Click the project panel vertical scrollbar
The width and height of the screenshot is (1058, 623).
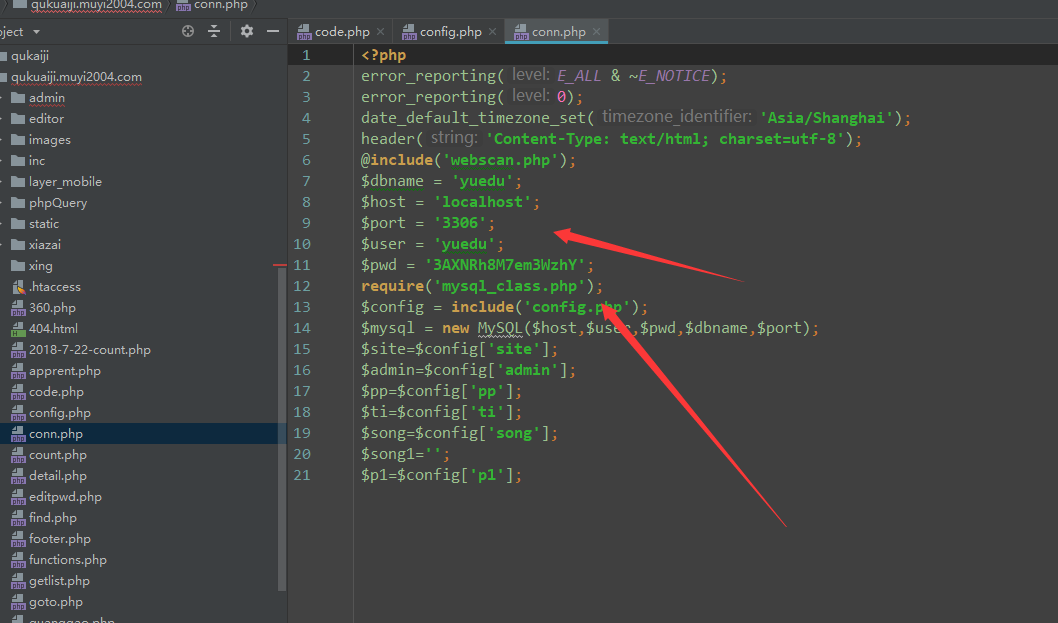tap(282, 429)
